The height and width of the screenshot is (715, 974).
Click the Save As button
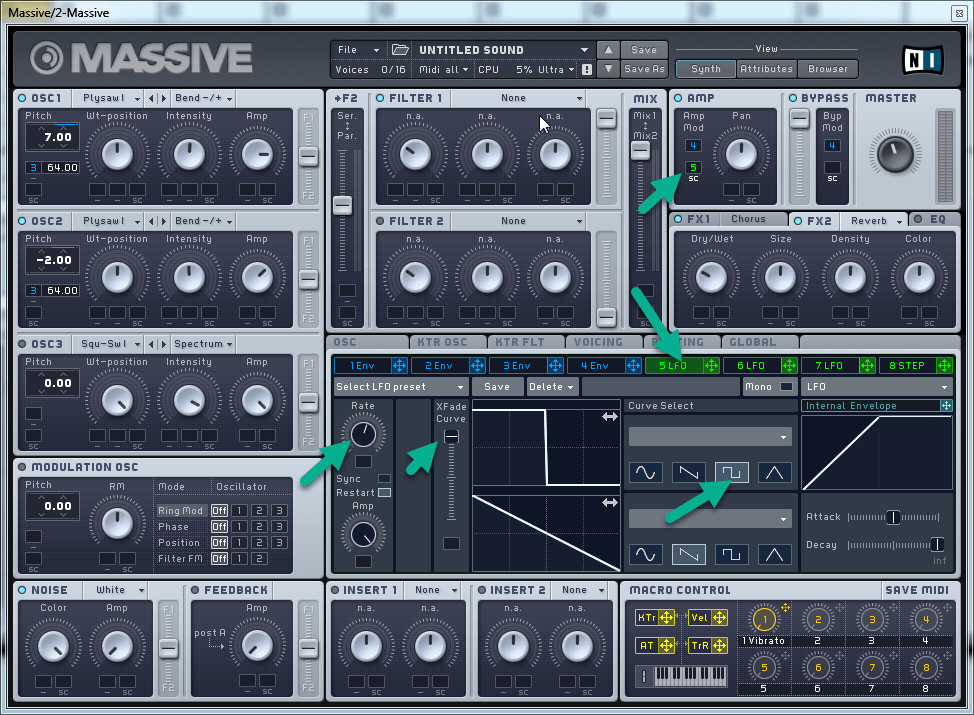(x=644, y=68)
